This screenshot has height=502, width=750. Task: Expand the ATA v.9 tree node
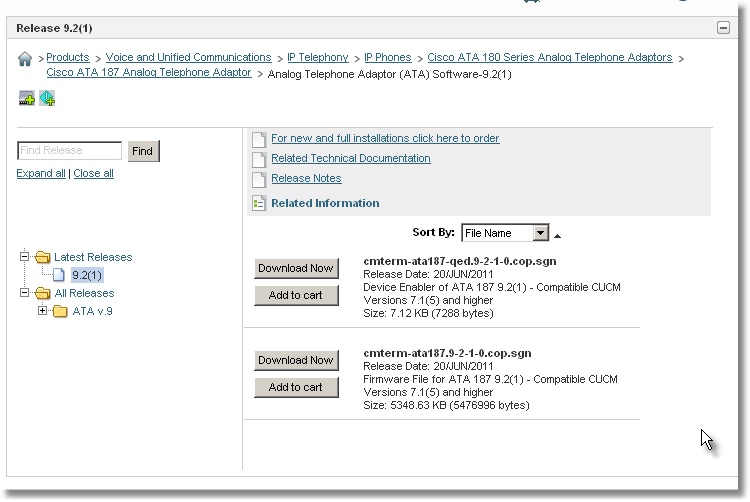click(43, 311)
